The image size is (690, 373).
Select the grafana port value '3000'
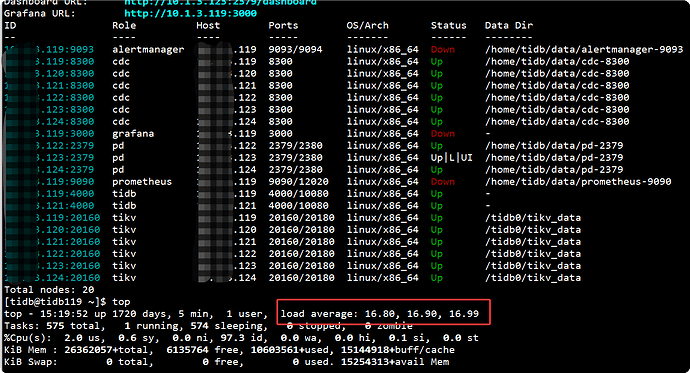coord(280,134)
